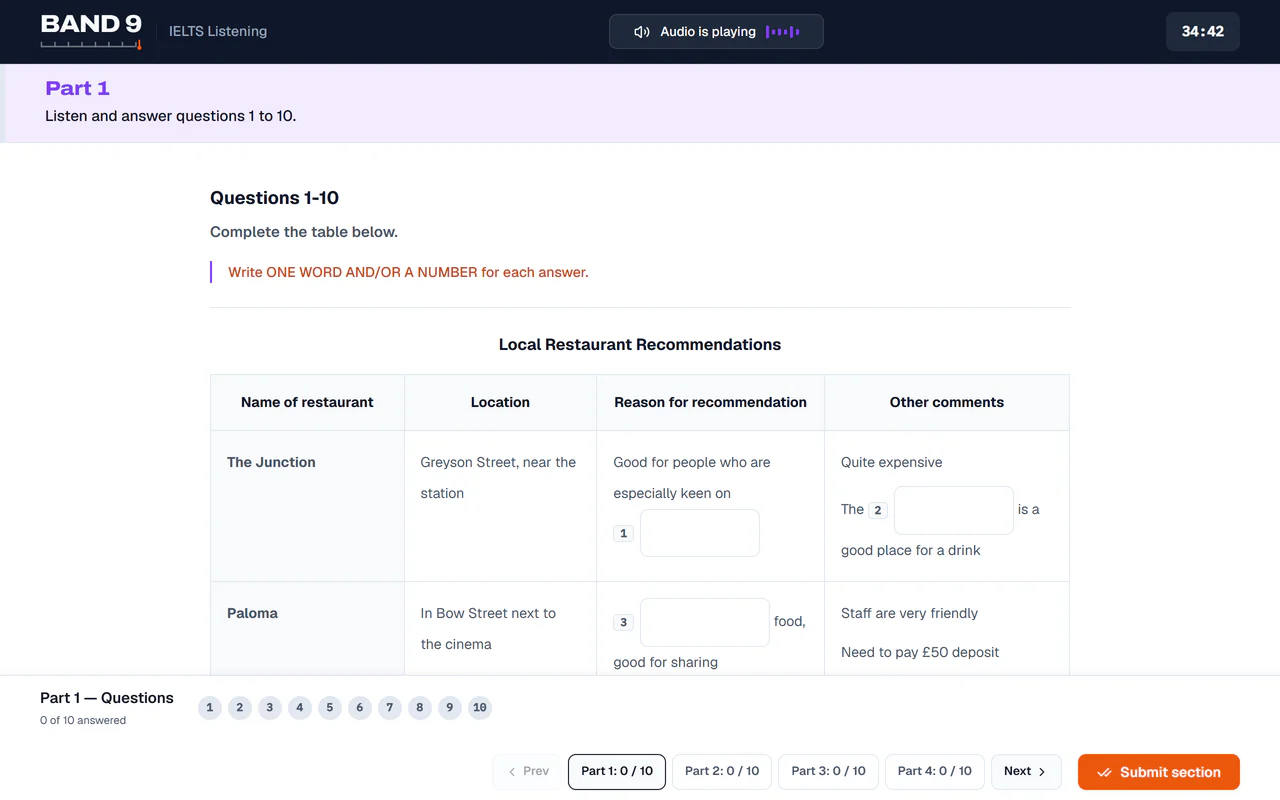
Task: Jump to question 7 in navigator
Action: (389, 708)
